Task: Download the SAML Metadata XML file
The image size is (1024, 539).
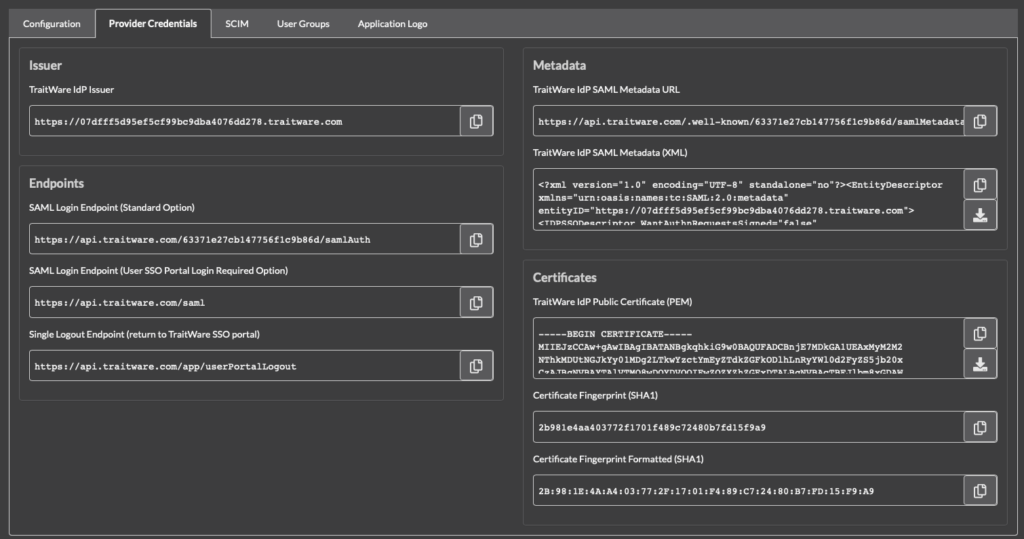Action: pyautogui.click(x=980, y=215)
